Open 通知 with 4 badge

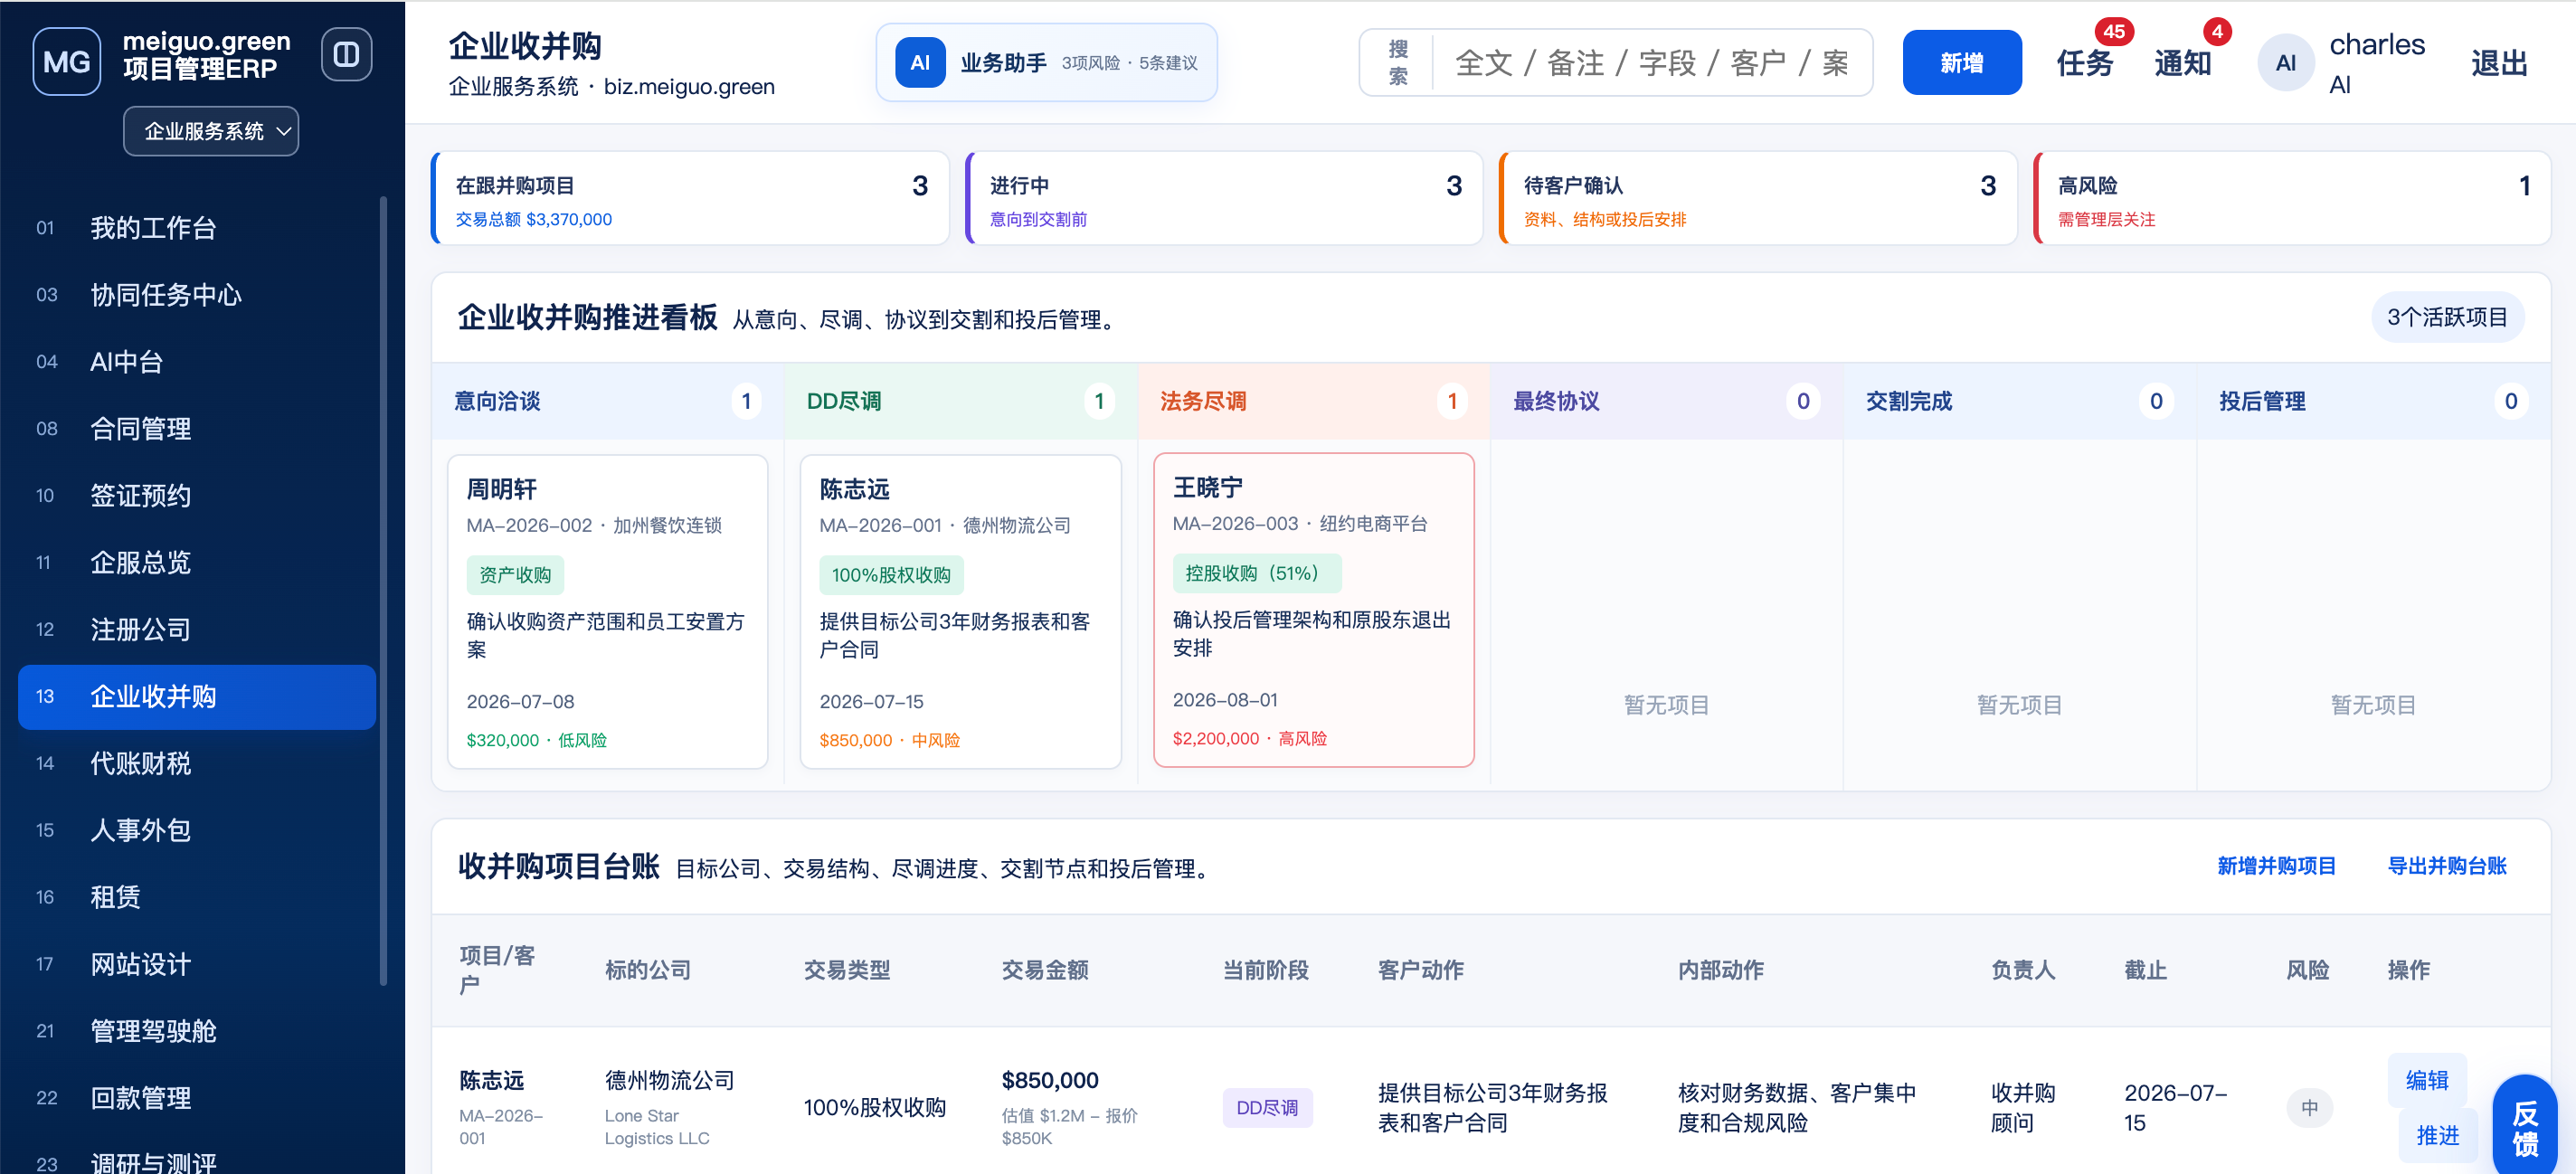click(2183, 63)
